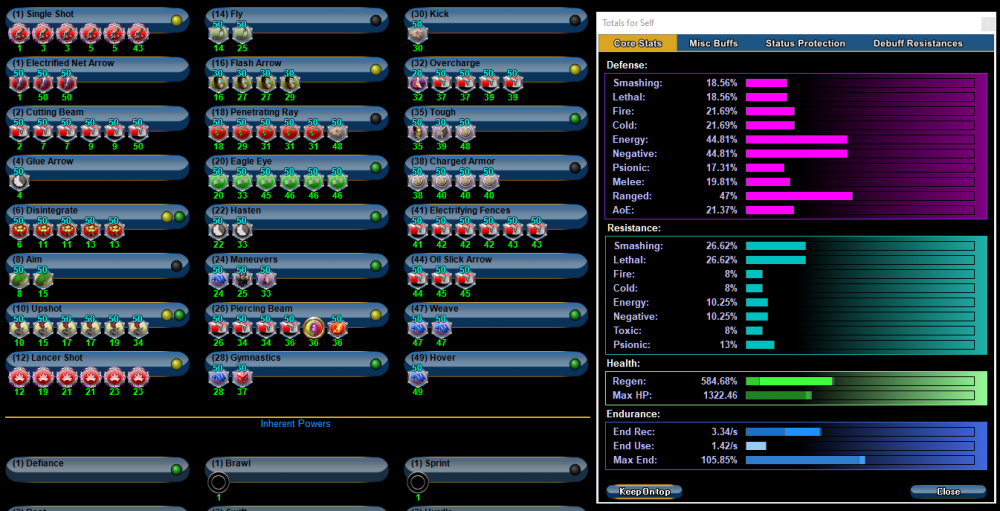Click the Ranged defense magenta bar
The width and height of the screenshot is (1000, 511).
coord(799,197)
